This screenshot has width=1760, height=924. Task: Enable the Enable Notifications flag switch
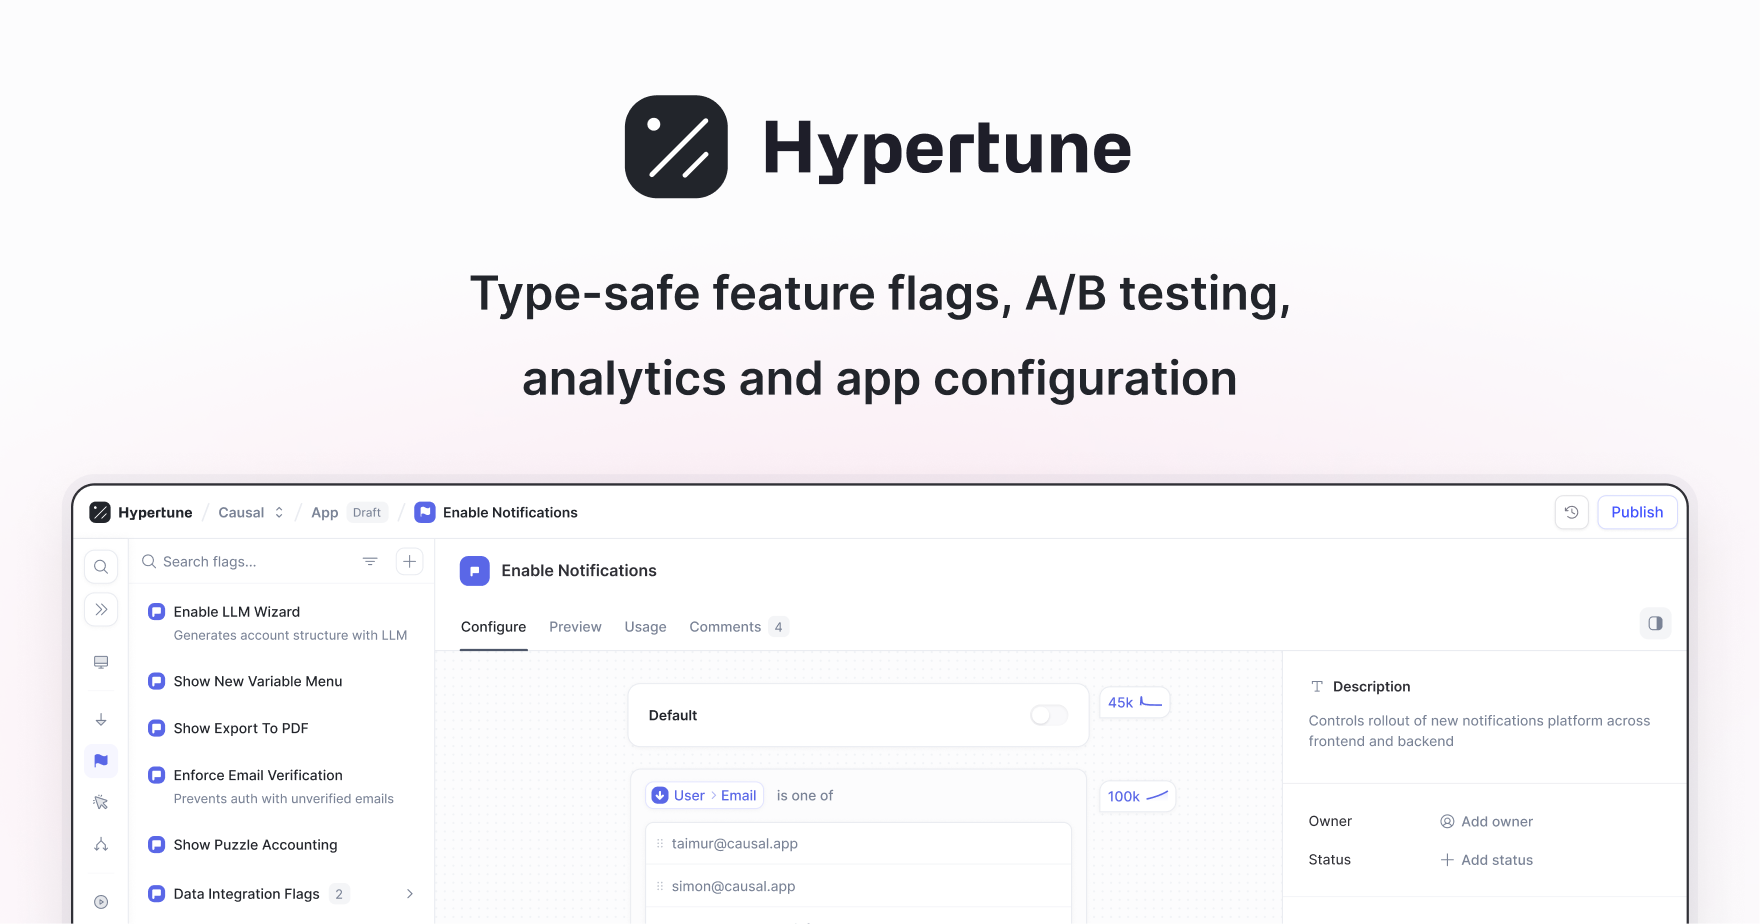(1048, 715)
